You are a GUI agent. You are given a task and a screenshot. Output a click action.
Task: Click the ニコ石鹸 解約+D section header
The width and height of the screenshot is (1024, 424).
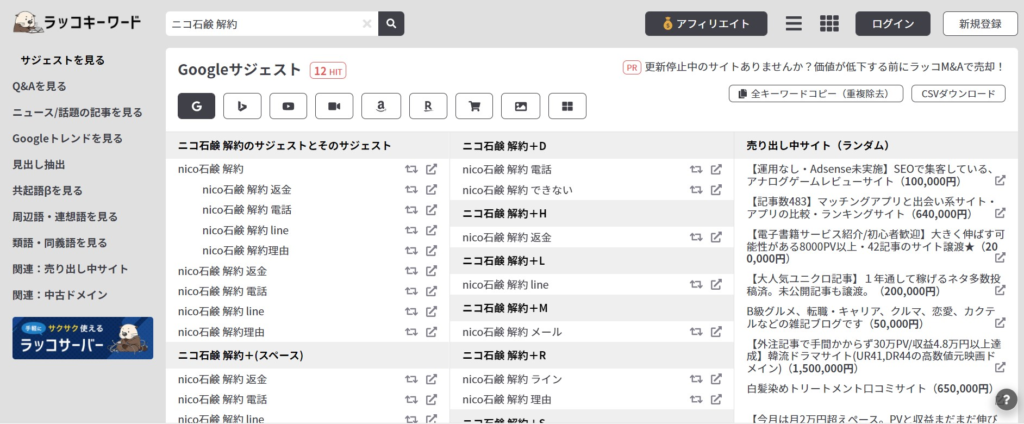click(592, 145)
